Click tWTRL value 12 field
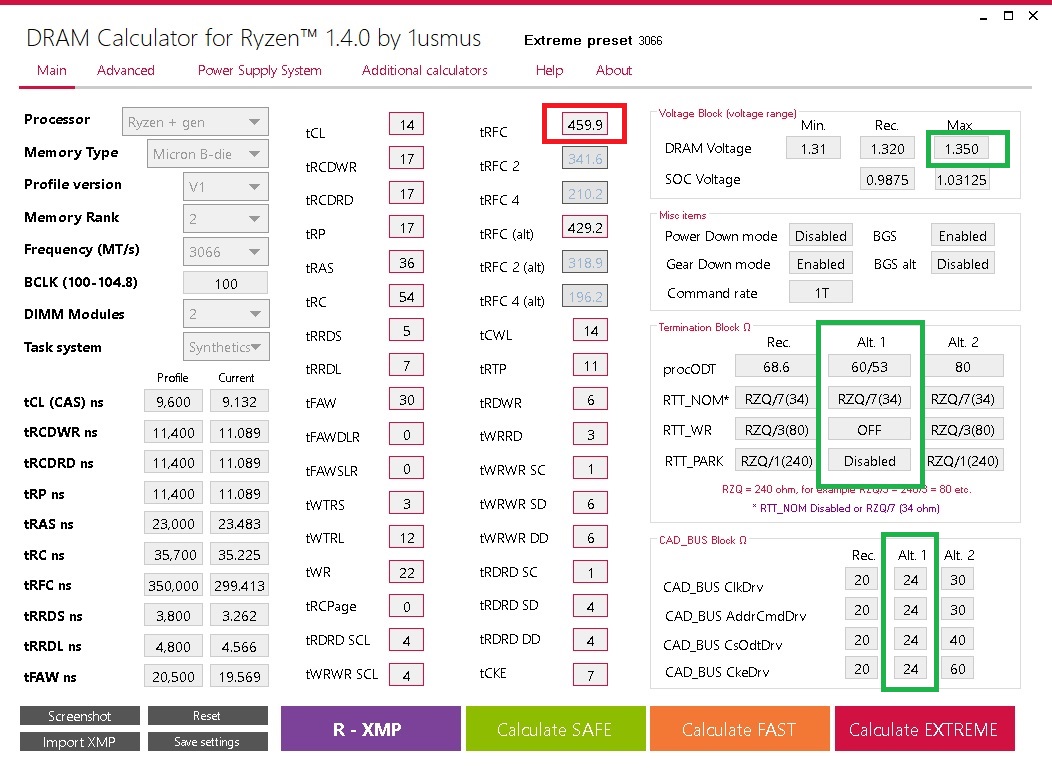The image size is (1052, 771). 407,537
